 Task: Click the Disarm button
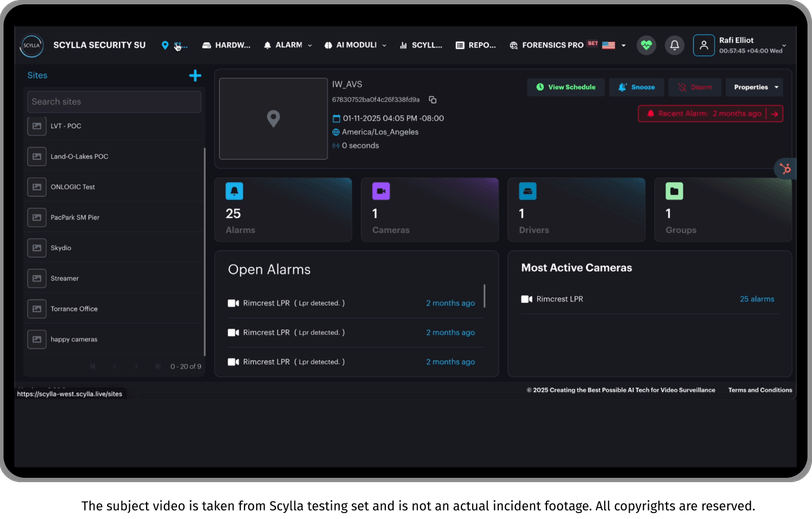point(694,87)
